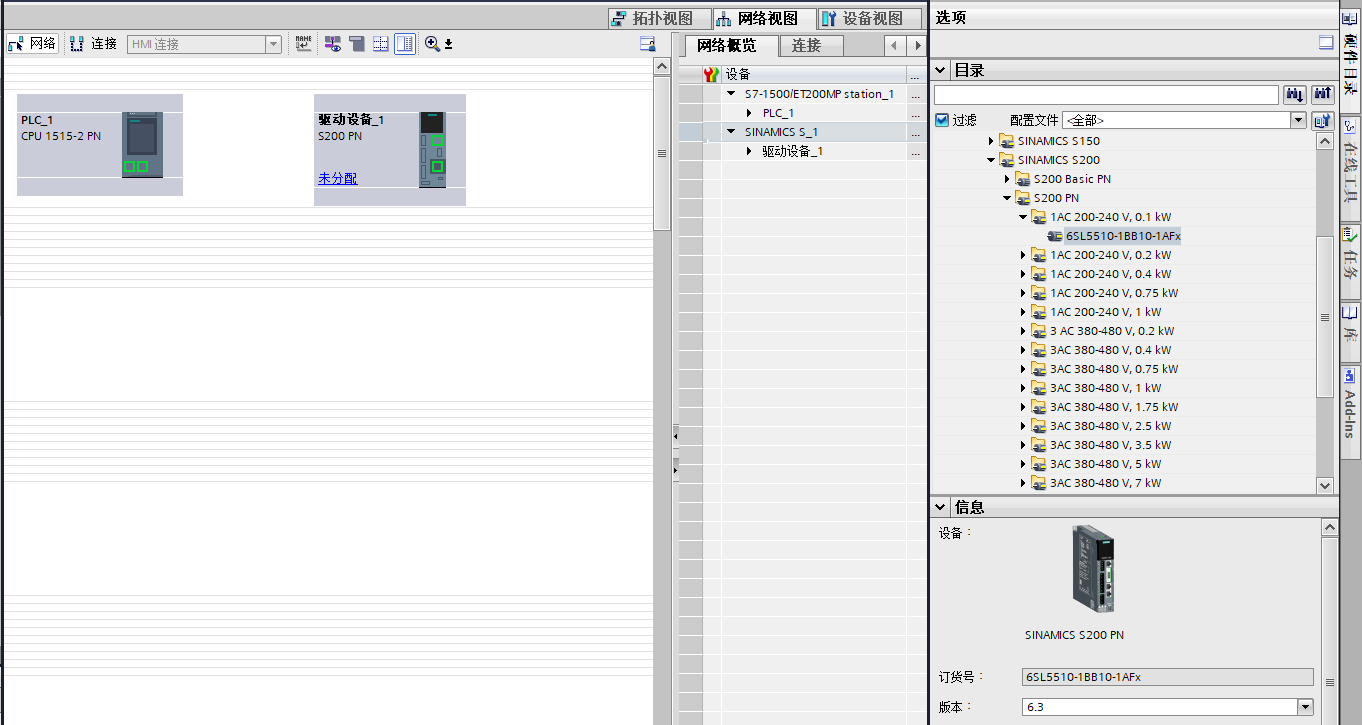This screenshot has height=725, width=1362.
Task: Click the show address labels NAME icon
Action: click(x=303, y=44)
